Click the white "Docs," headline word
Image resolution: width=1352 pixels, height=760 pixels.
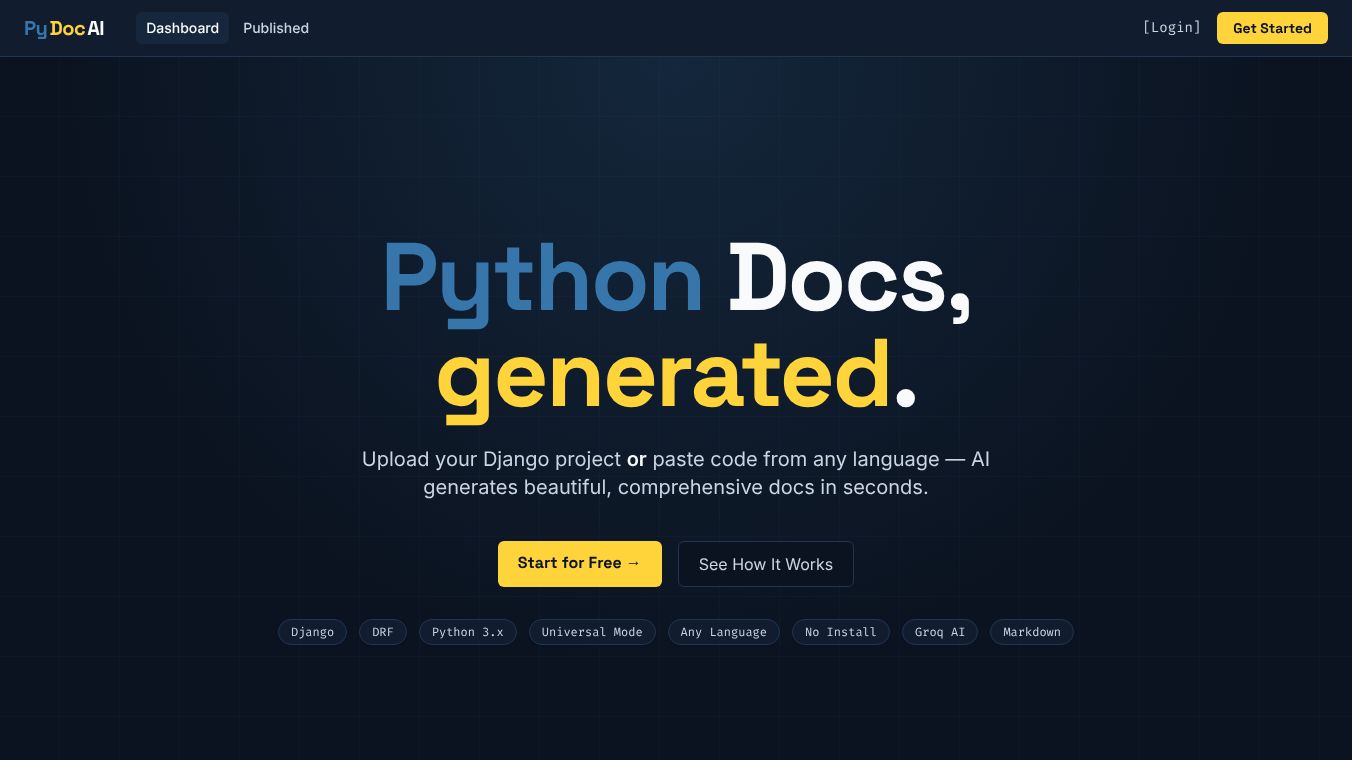[x=850, y=282]
